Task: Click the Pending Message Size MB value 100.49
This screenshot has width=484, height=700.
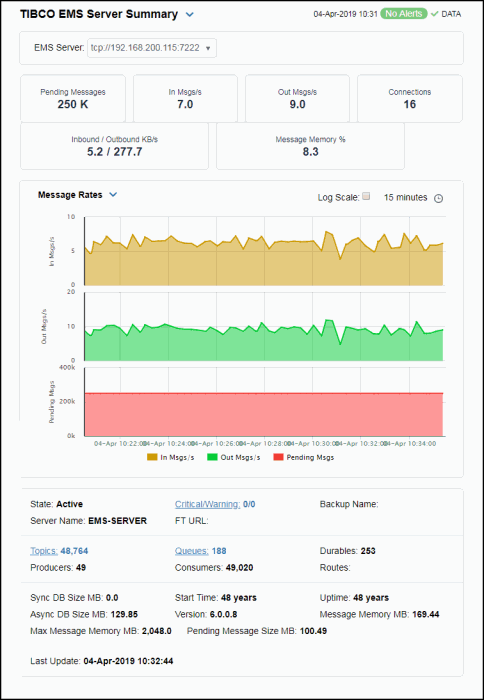Action: (x=313, y=631)
